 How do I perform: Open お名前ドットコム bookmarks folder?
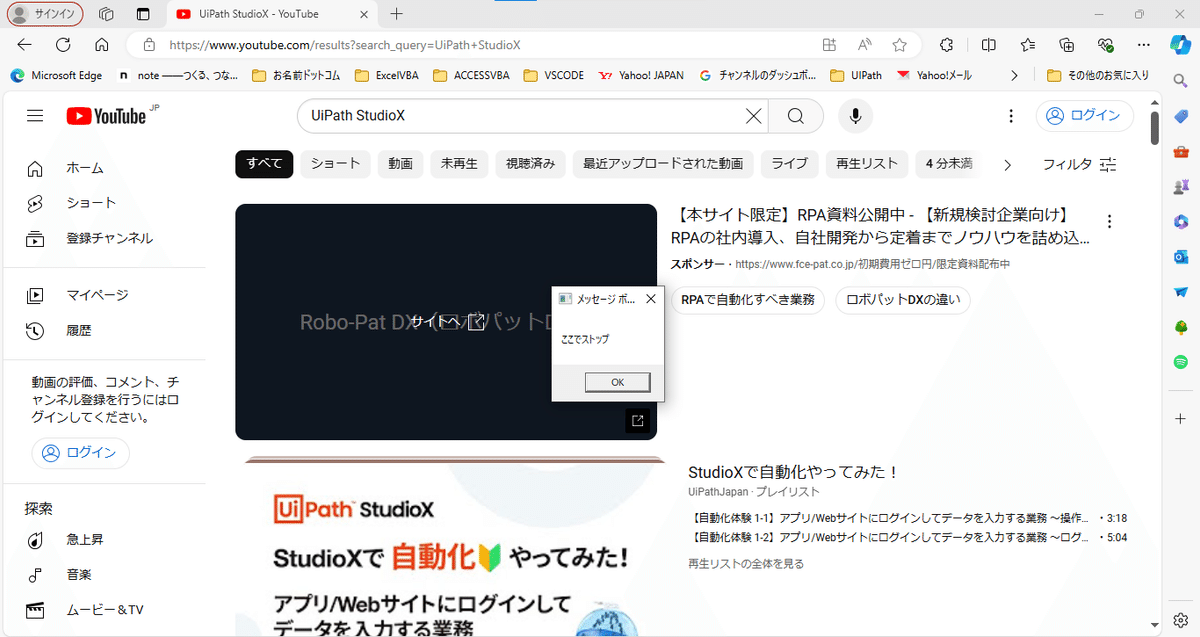(x=297, y=75)
